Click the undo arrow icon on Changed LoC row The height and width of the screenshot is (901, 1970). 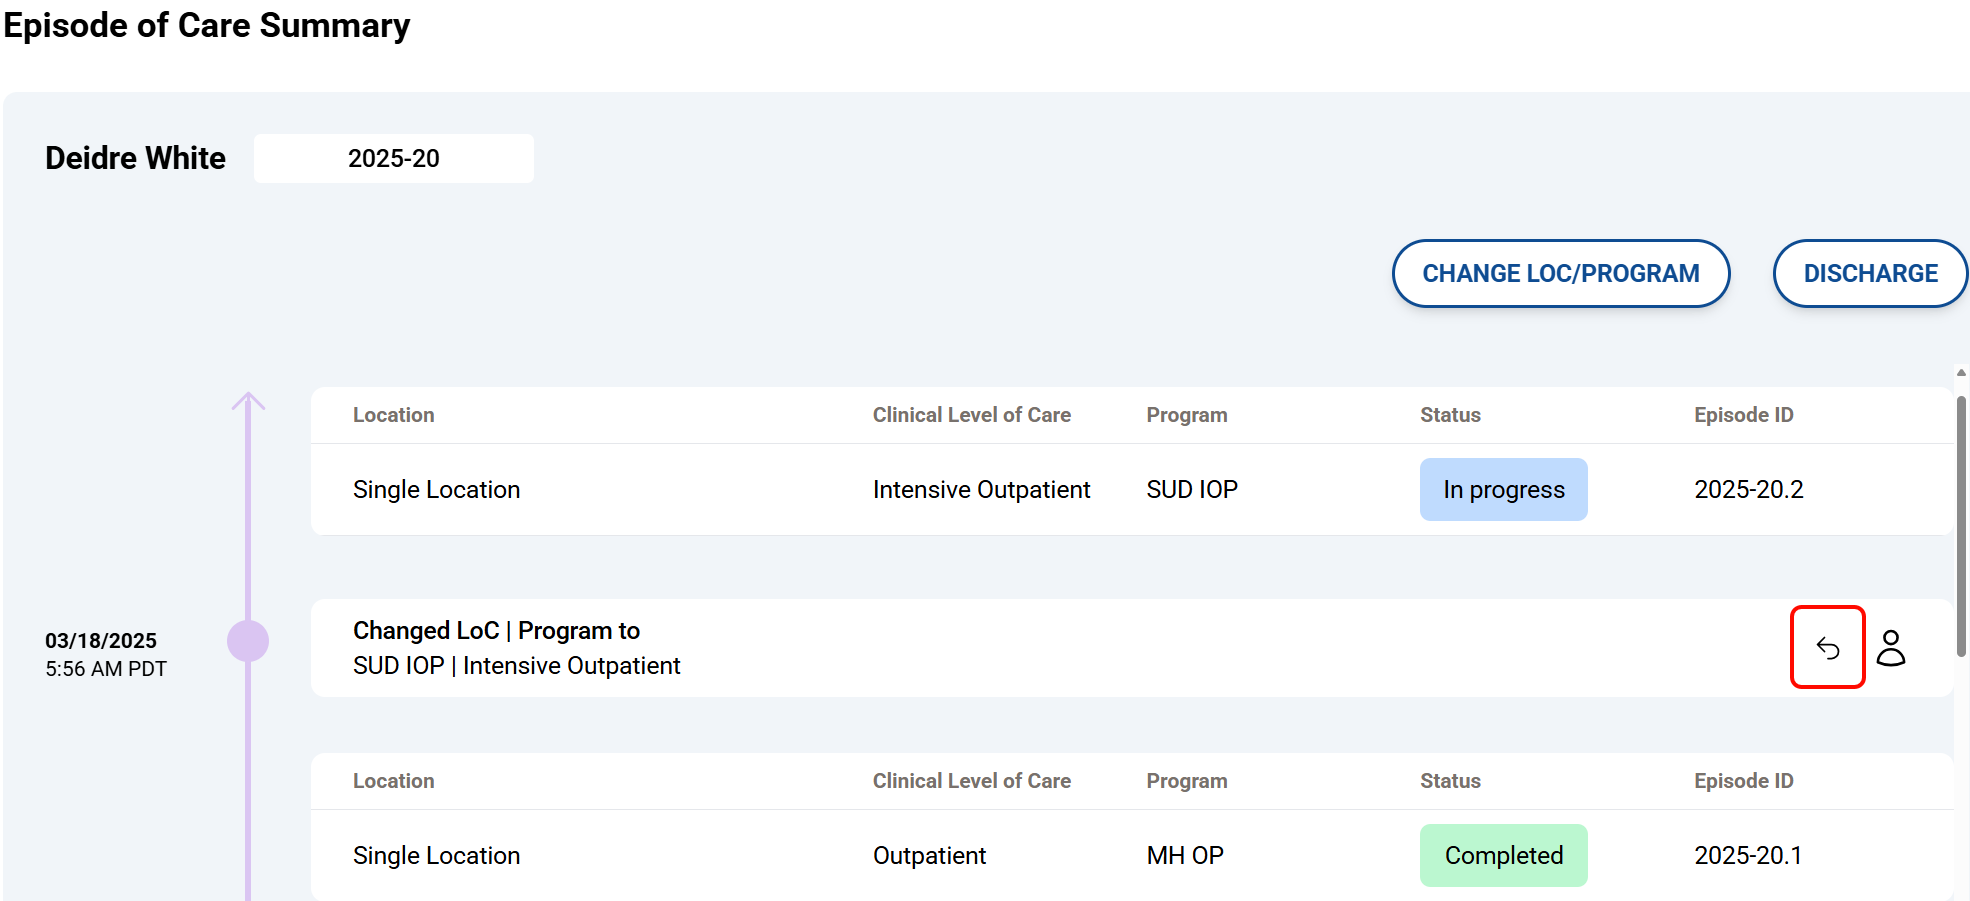point(1828,648)
